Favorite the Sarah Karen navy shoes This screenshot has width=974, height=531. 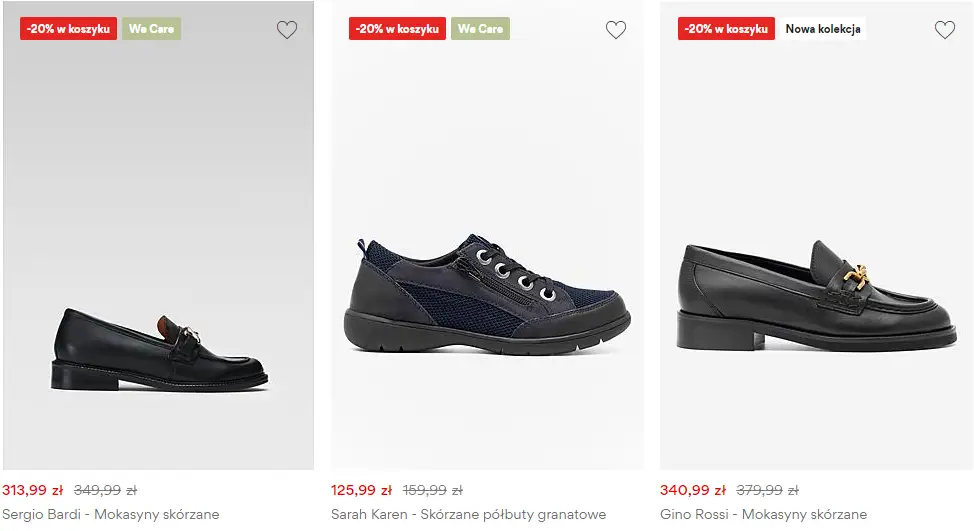[616, 30]
